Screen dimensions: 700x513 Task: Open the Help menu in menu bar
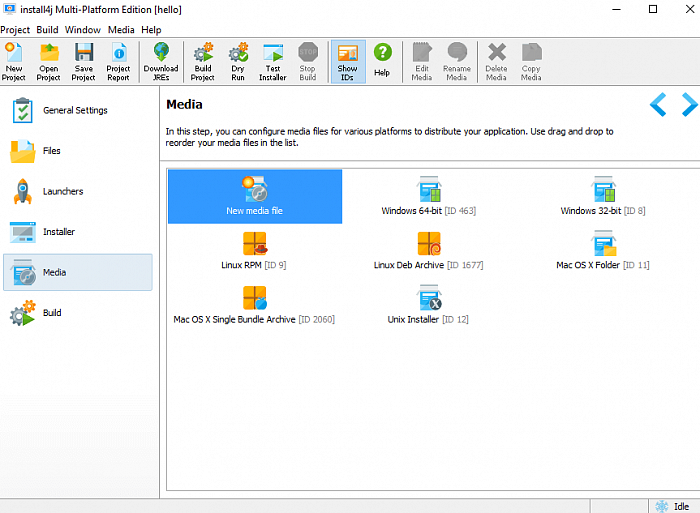pos(151,30)
